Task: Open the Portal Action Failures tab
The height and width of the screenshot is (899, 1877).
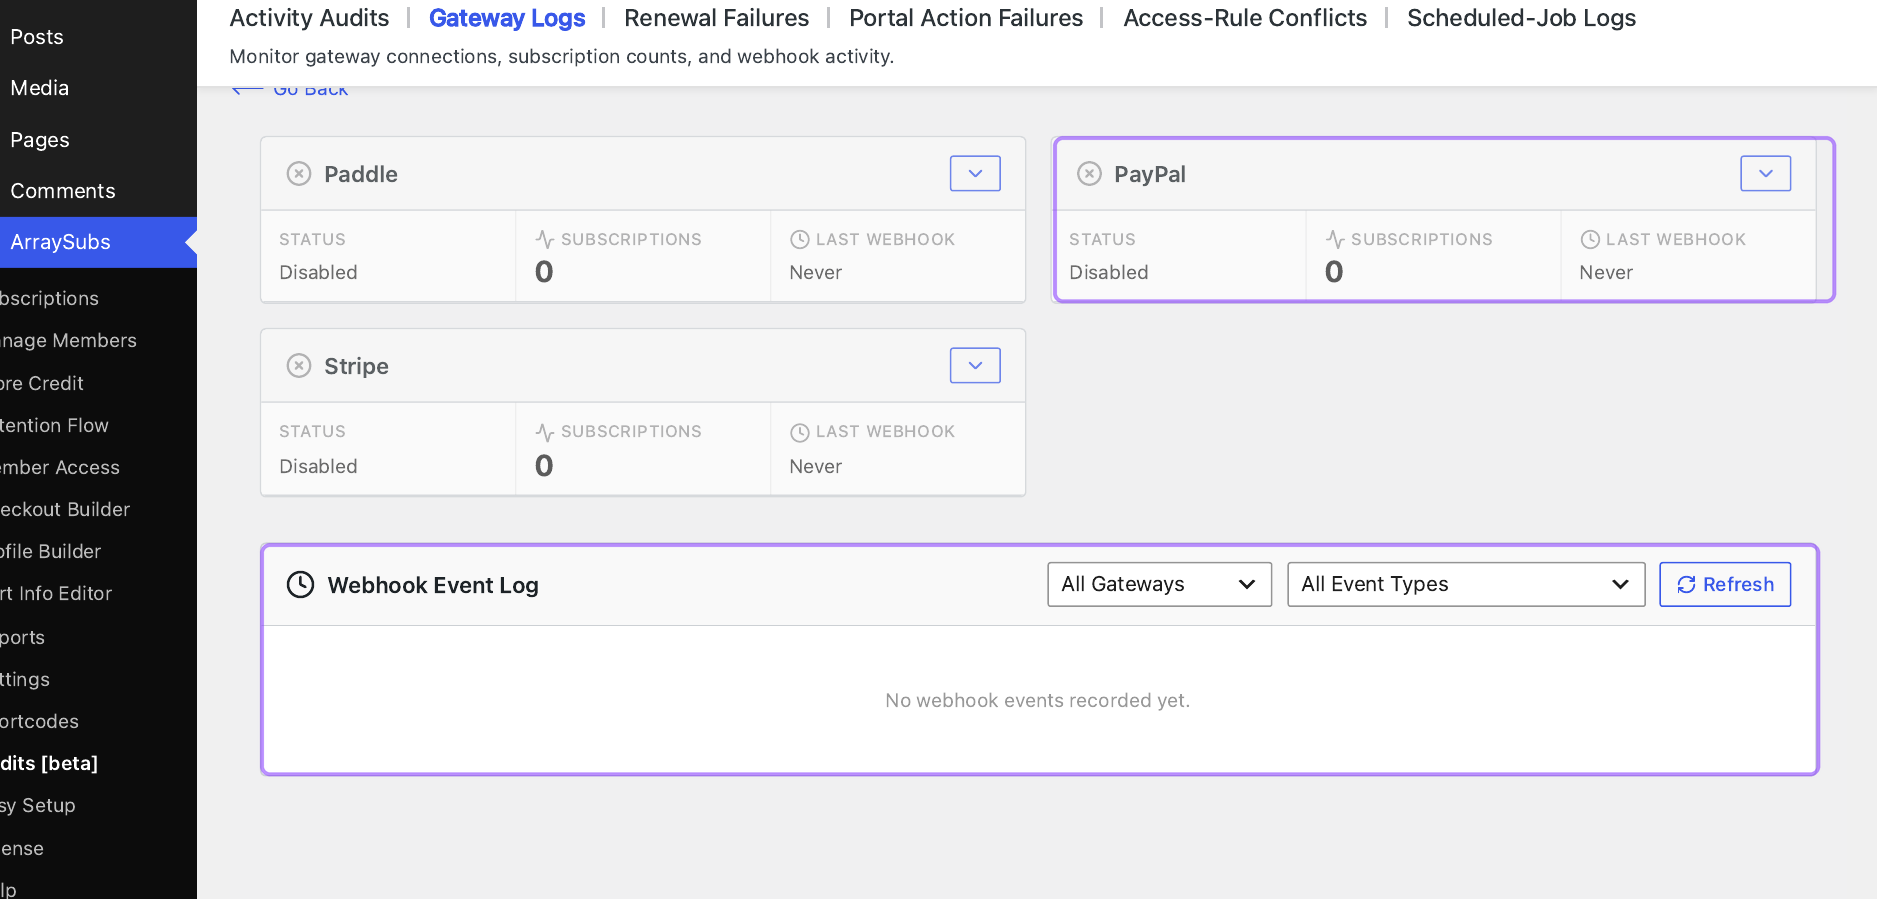Action: [966, 18]
